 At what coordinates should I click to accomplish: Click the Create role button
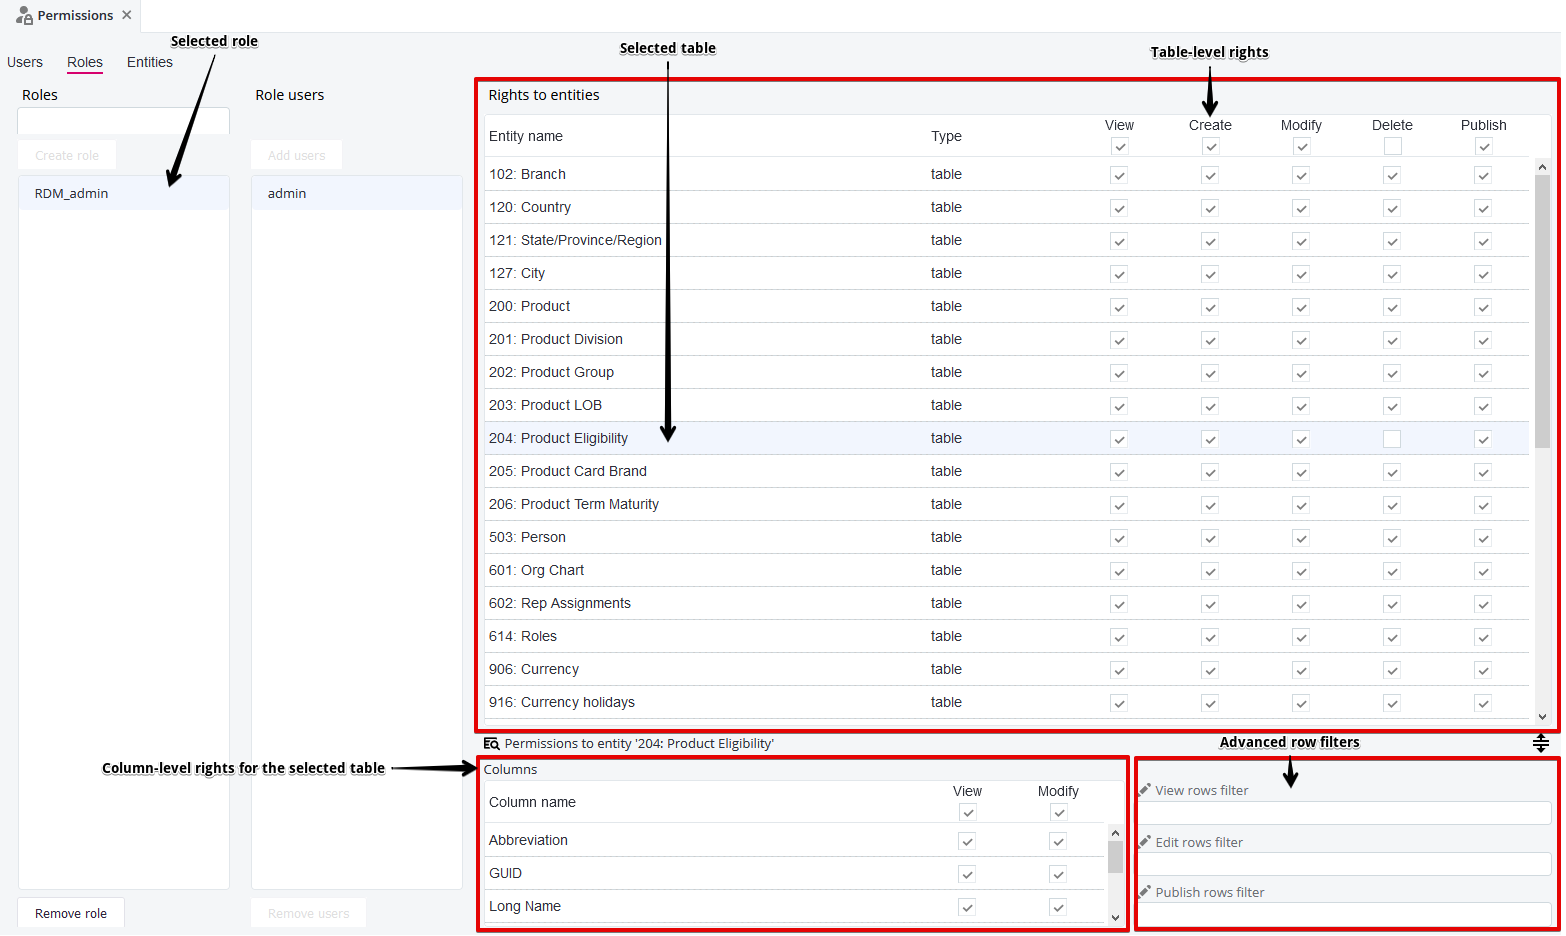pos(67,155)
